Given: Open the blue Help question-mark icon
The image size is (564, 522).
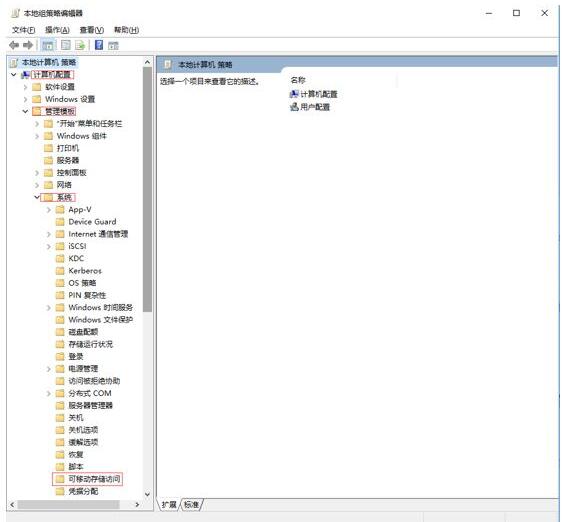Looking at the screenshot, I should click(99, 45).
